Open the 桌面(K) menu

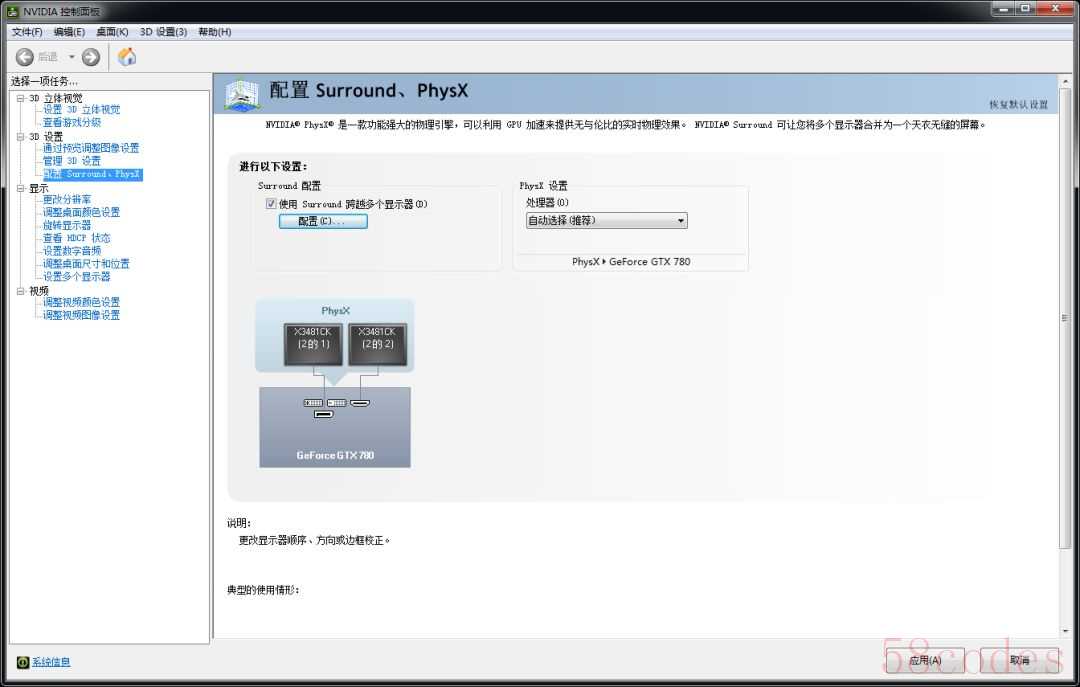(x=112, y=32)
